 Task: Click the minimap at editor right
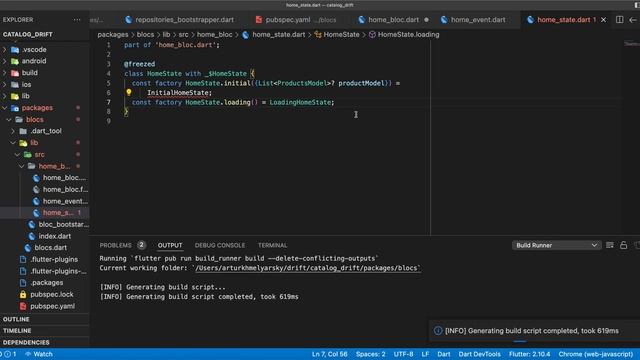pyautogui.click(x=631, y=44)
